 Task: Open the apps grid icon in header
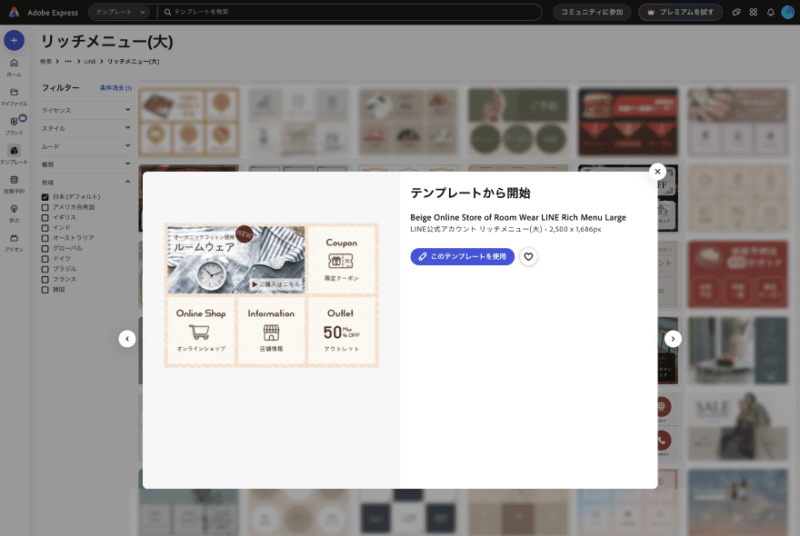pos(753,12)
